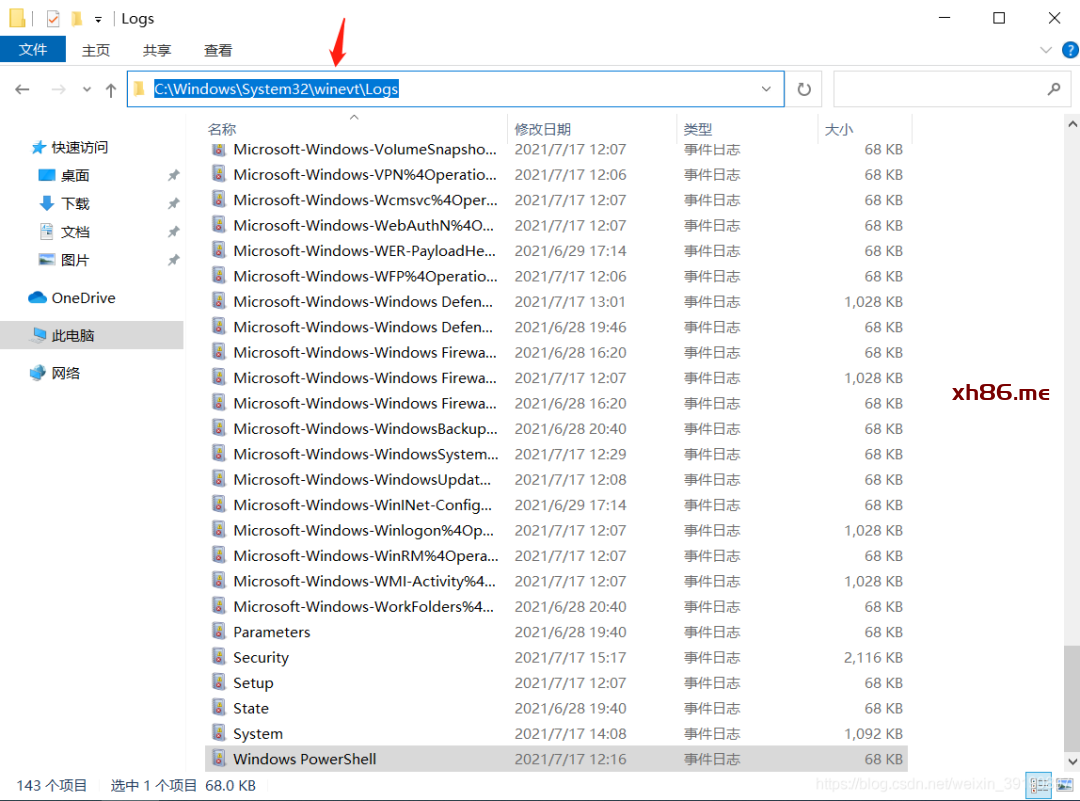Switch to large icons view in status bar
This screenshot has width=1080, height=801.
1065,784
